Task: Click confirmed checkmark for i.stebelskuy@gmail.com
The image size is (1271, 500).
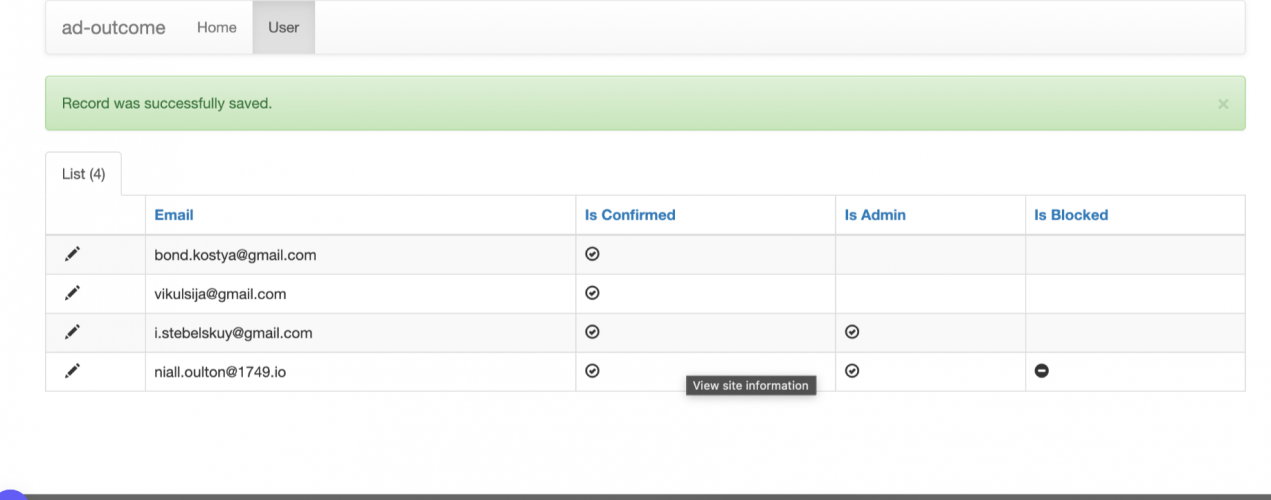Action: point(592,332)
